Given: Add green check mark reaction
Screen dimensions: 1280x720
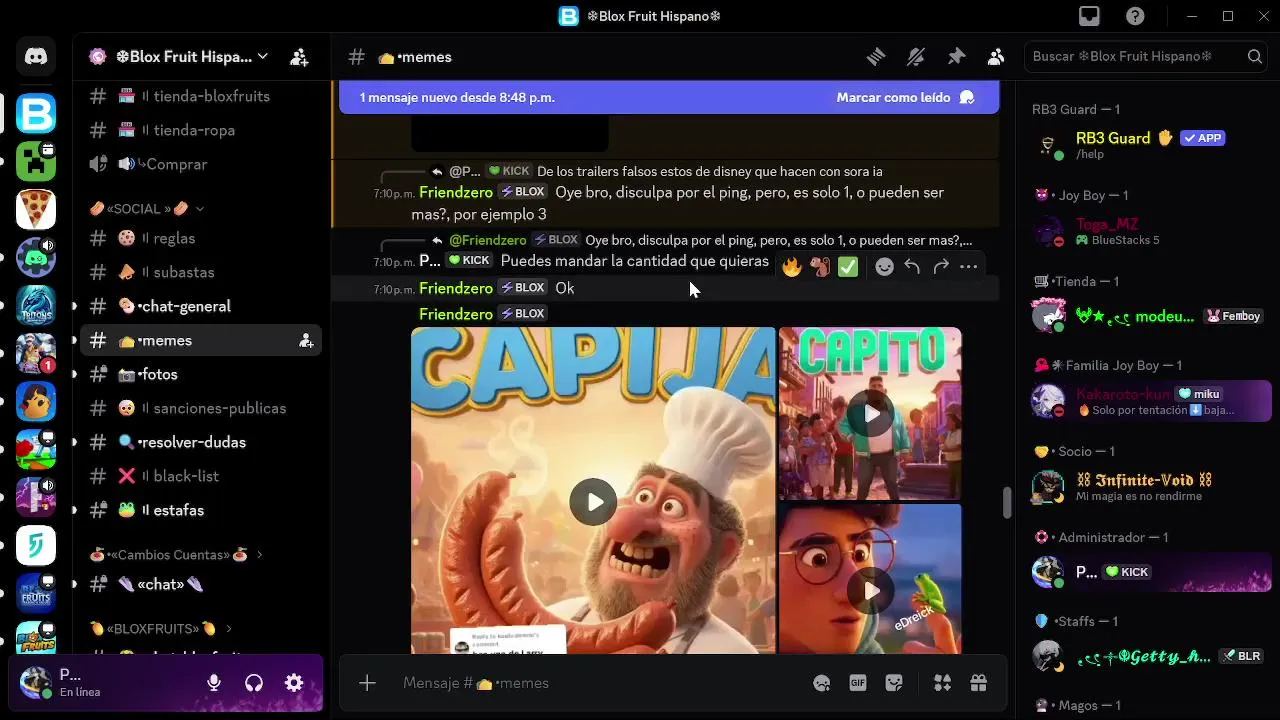Looking at the screenshot, I should tap(848, 267).
